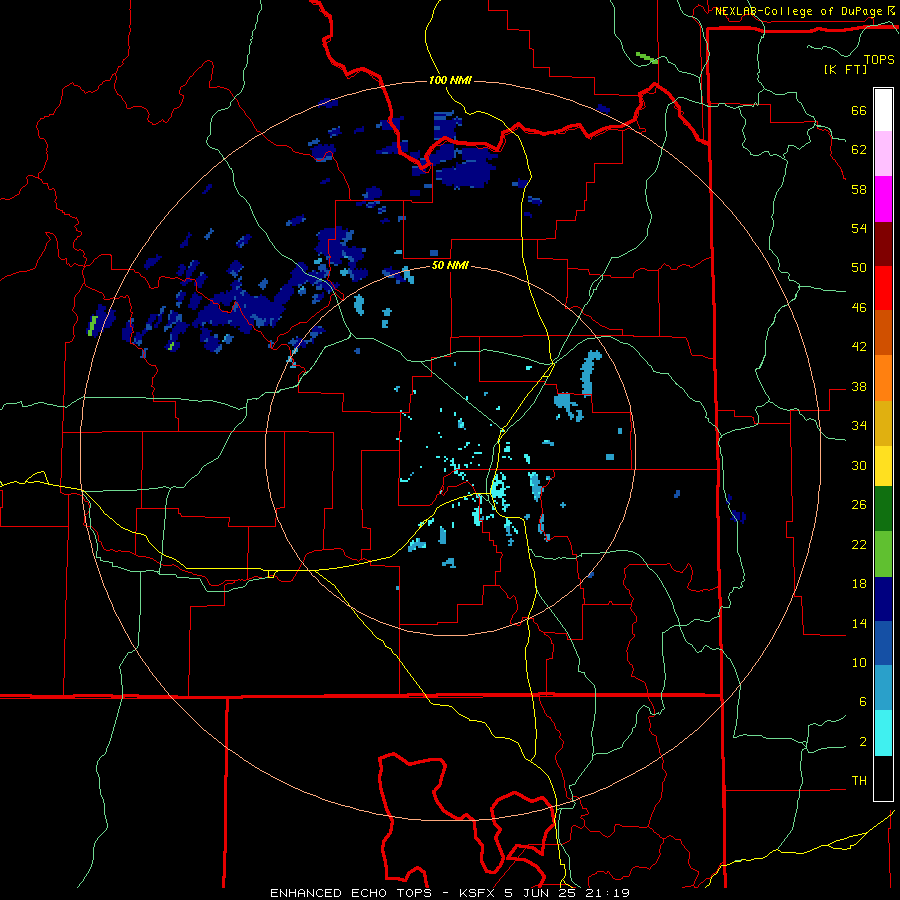Click the legend value 34
Viewport: 900px width, 900px height.
pyautogui.click(x=859, y=425)
